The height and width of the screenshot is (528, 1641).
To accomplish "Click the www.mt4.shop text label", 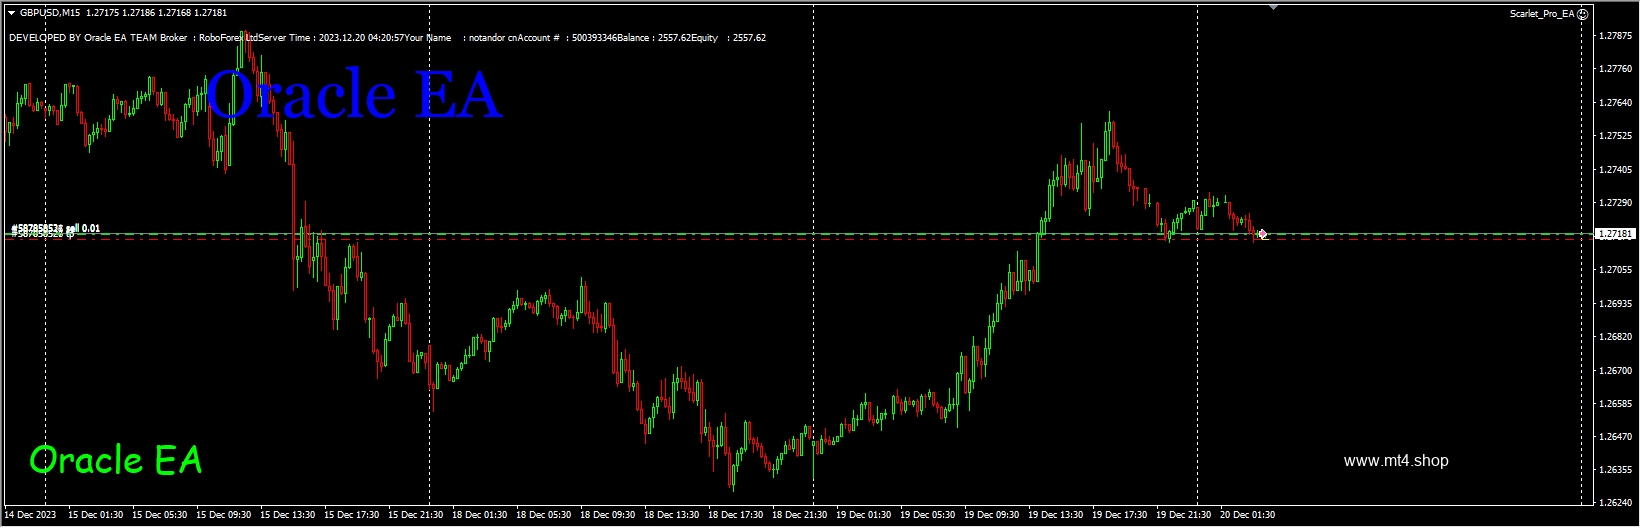I will point(1396,461).
